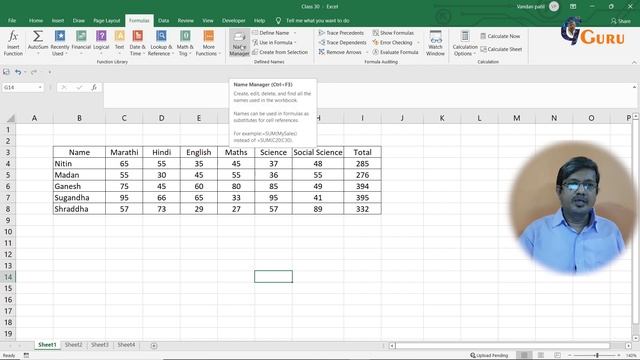
Task: Click the Name Box field
Action: point(19,87)
